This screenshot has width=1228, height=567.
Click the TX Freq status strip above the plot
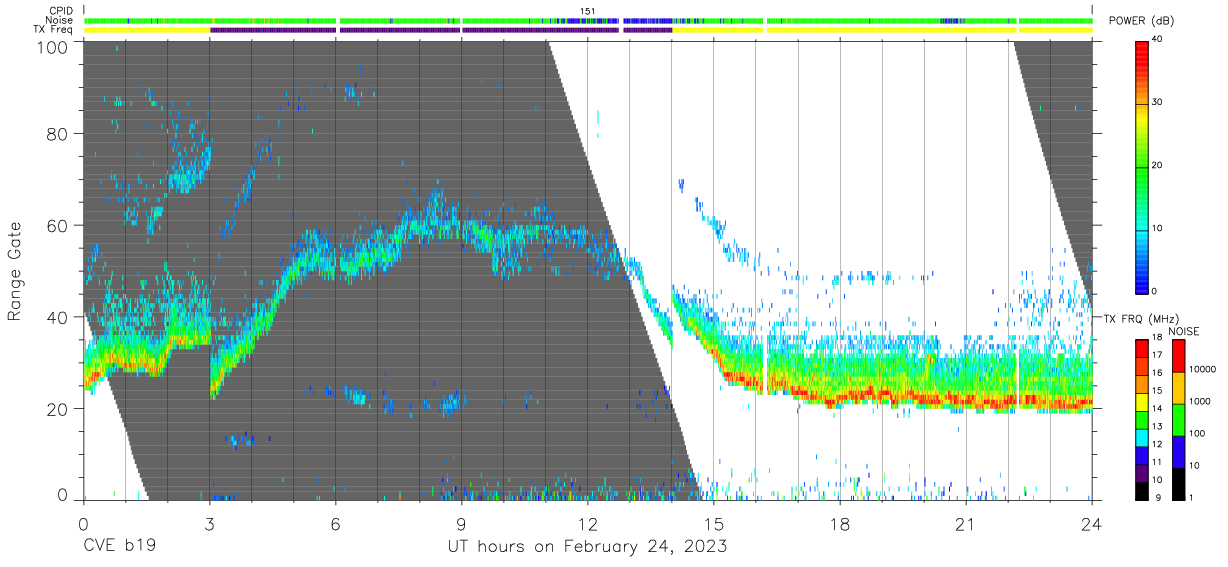(x=588, y=30)
